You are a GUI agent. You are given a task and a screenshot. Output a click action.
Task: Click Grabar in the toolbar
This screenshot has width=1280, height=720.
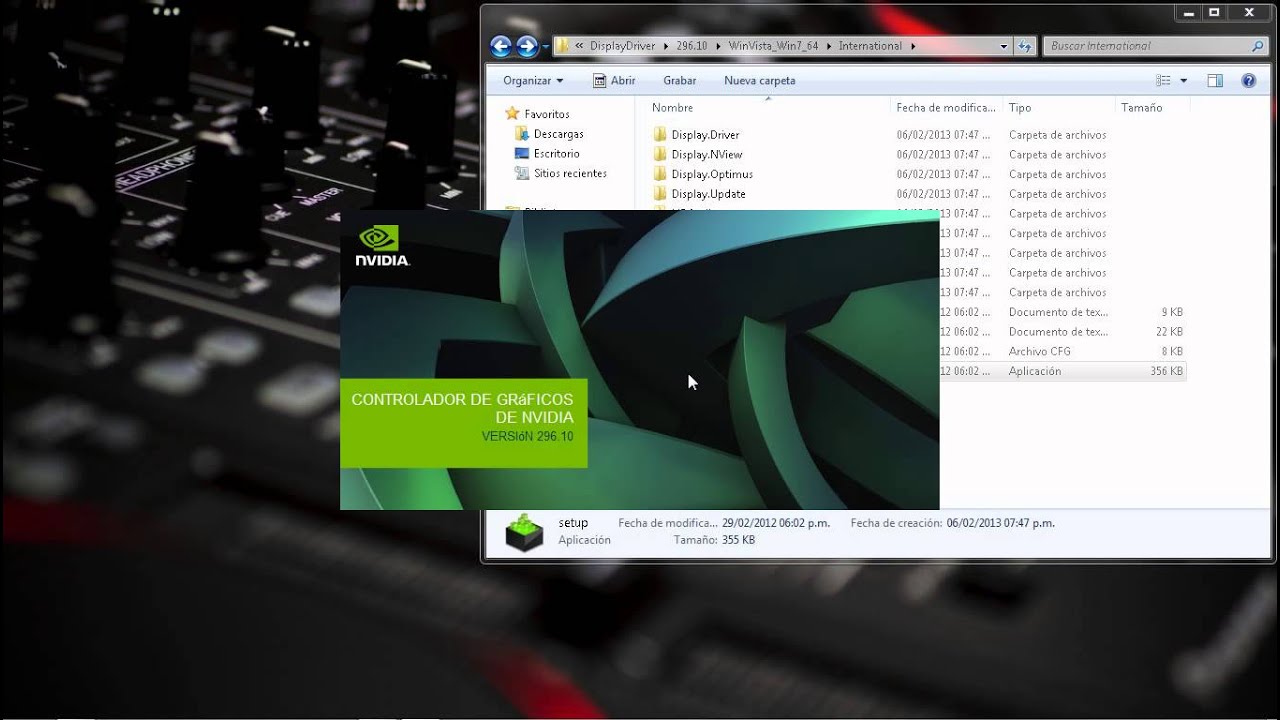tap(679, 80)
